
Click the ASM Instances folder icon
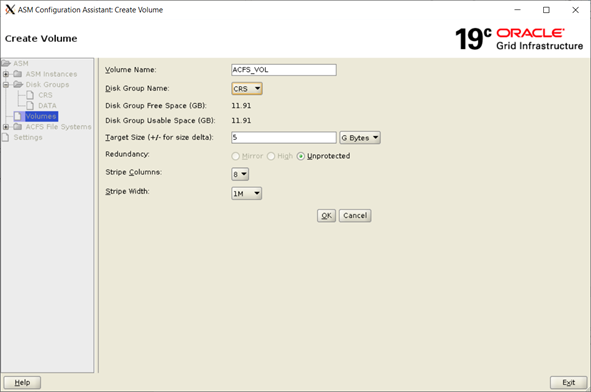point(18,74)
